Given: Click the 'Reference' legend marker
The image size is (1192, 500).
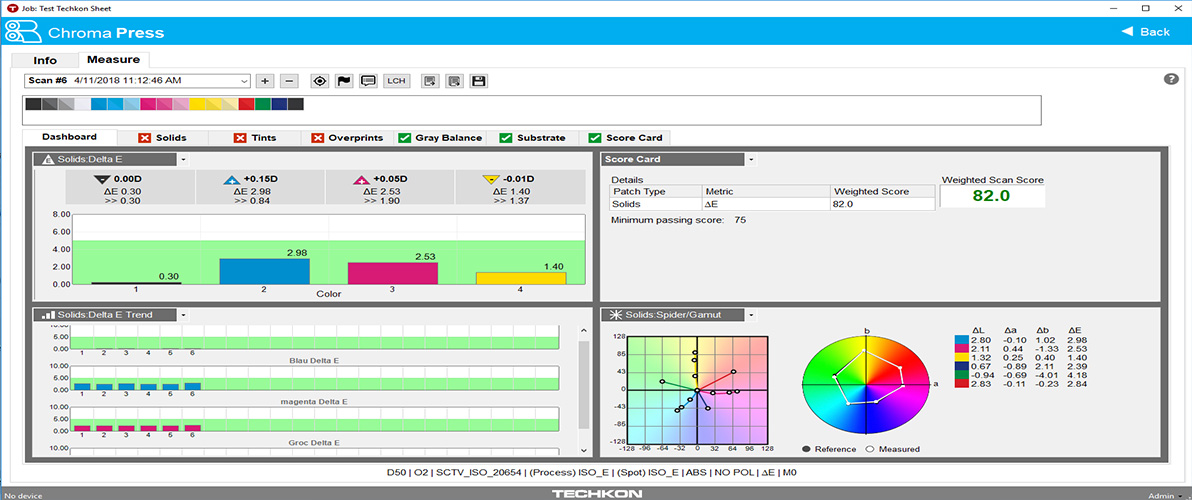Looking at the screenshot, I should (x=805, y=449).
